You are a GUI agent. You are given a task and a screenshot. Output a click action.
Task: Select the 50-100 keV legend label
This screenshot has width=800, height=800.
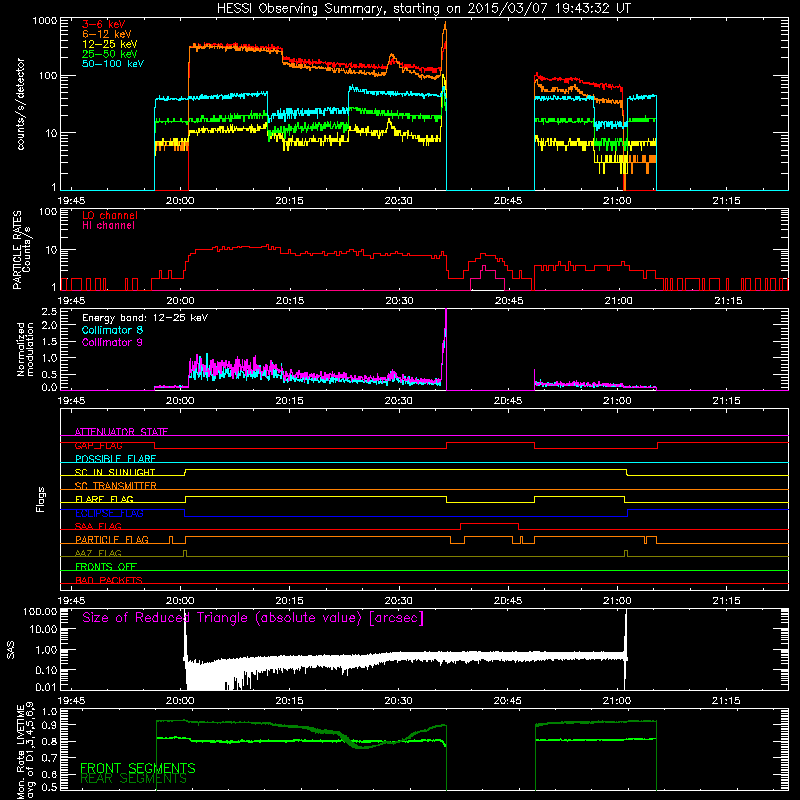113,64
